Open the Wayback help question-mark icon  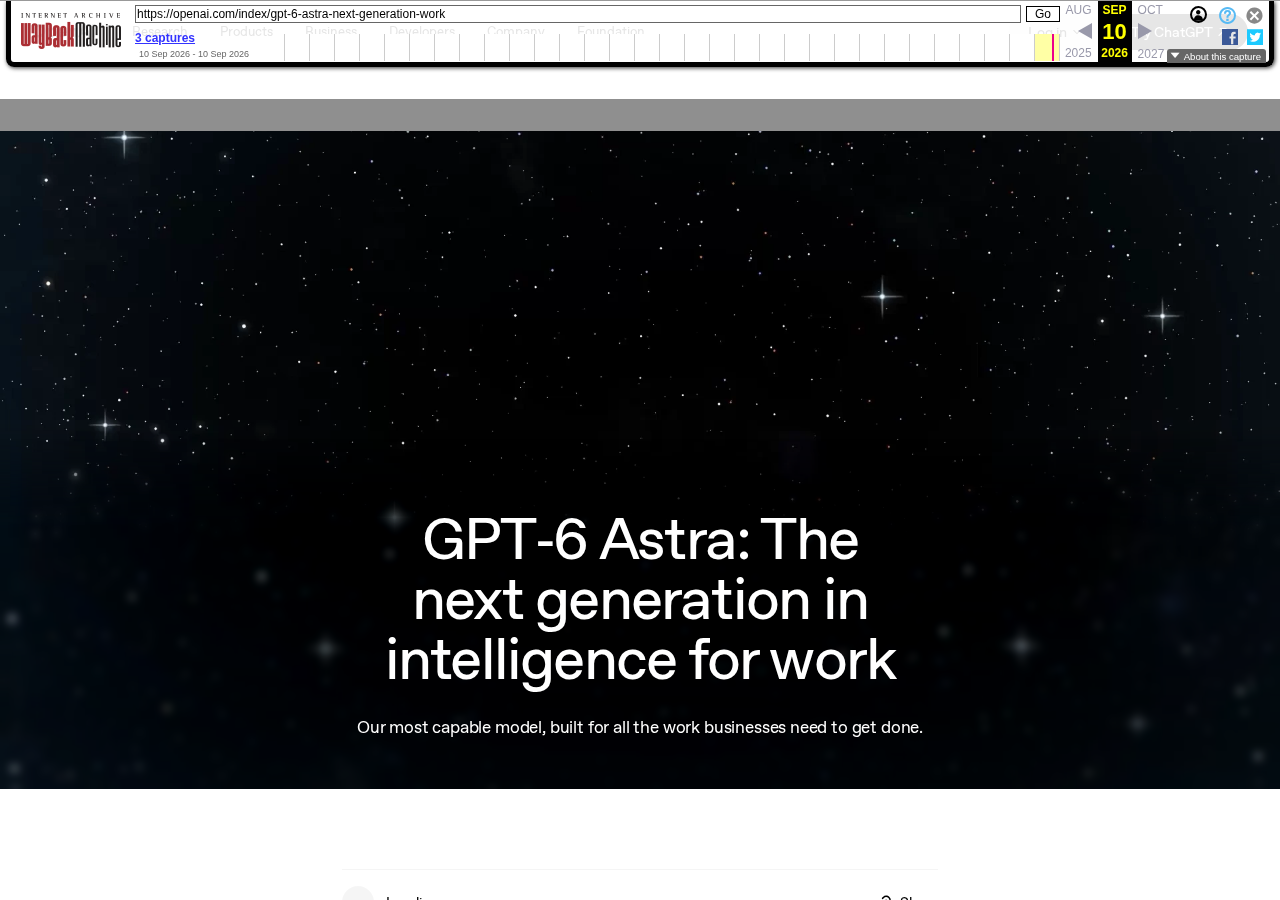pos(1227,15)
